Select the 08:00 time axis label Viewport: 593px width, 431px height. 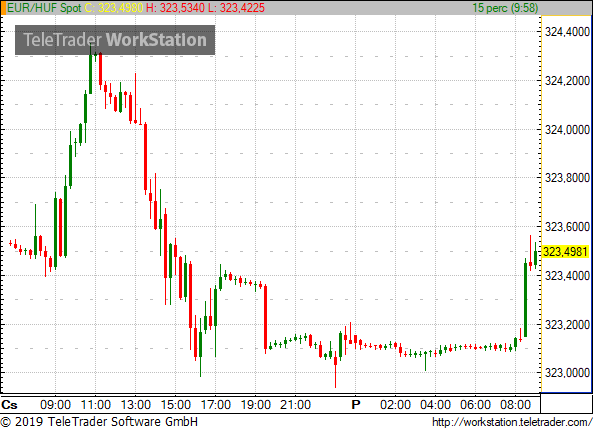pos(515,405)
